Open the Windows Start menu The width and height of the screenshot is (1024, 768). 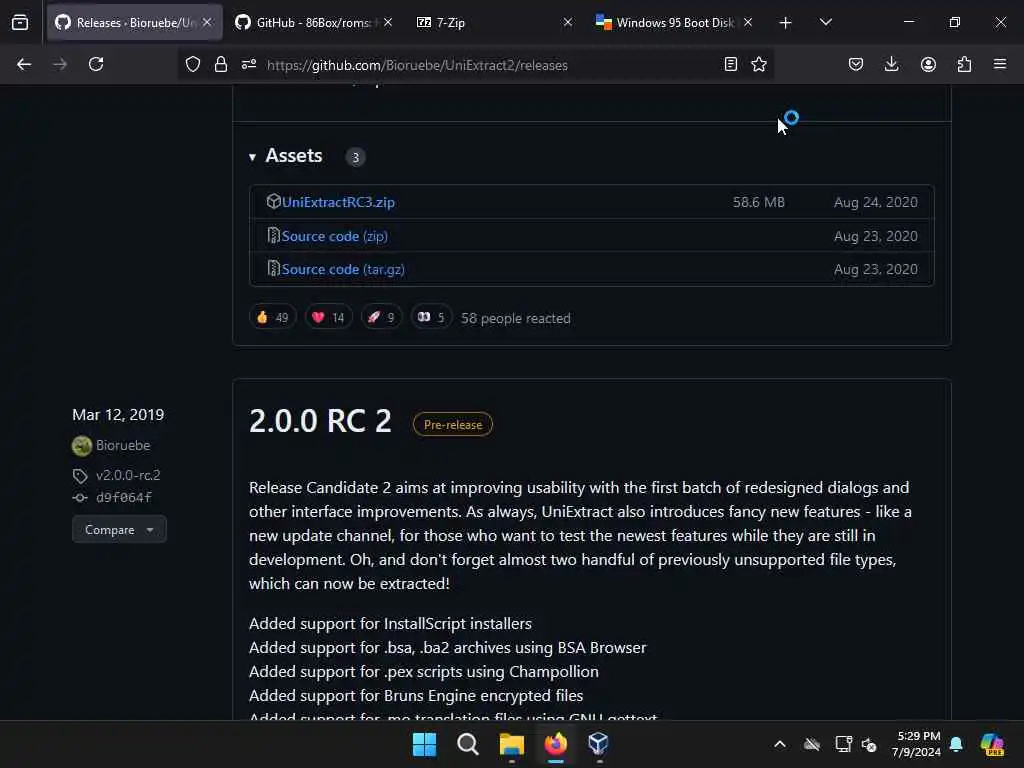tap(424, 744)
